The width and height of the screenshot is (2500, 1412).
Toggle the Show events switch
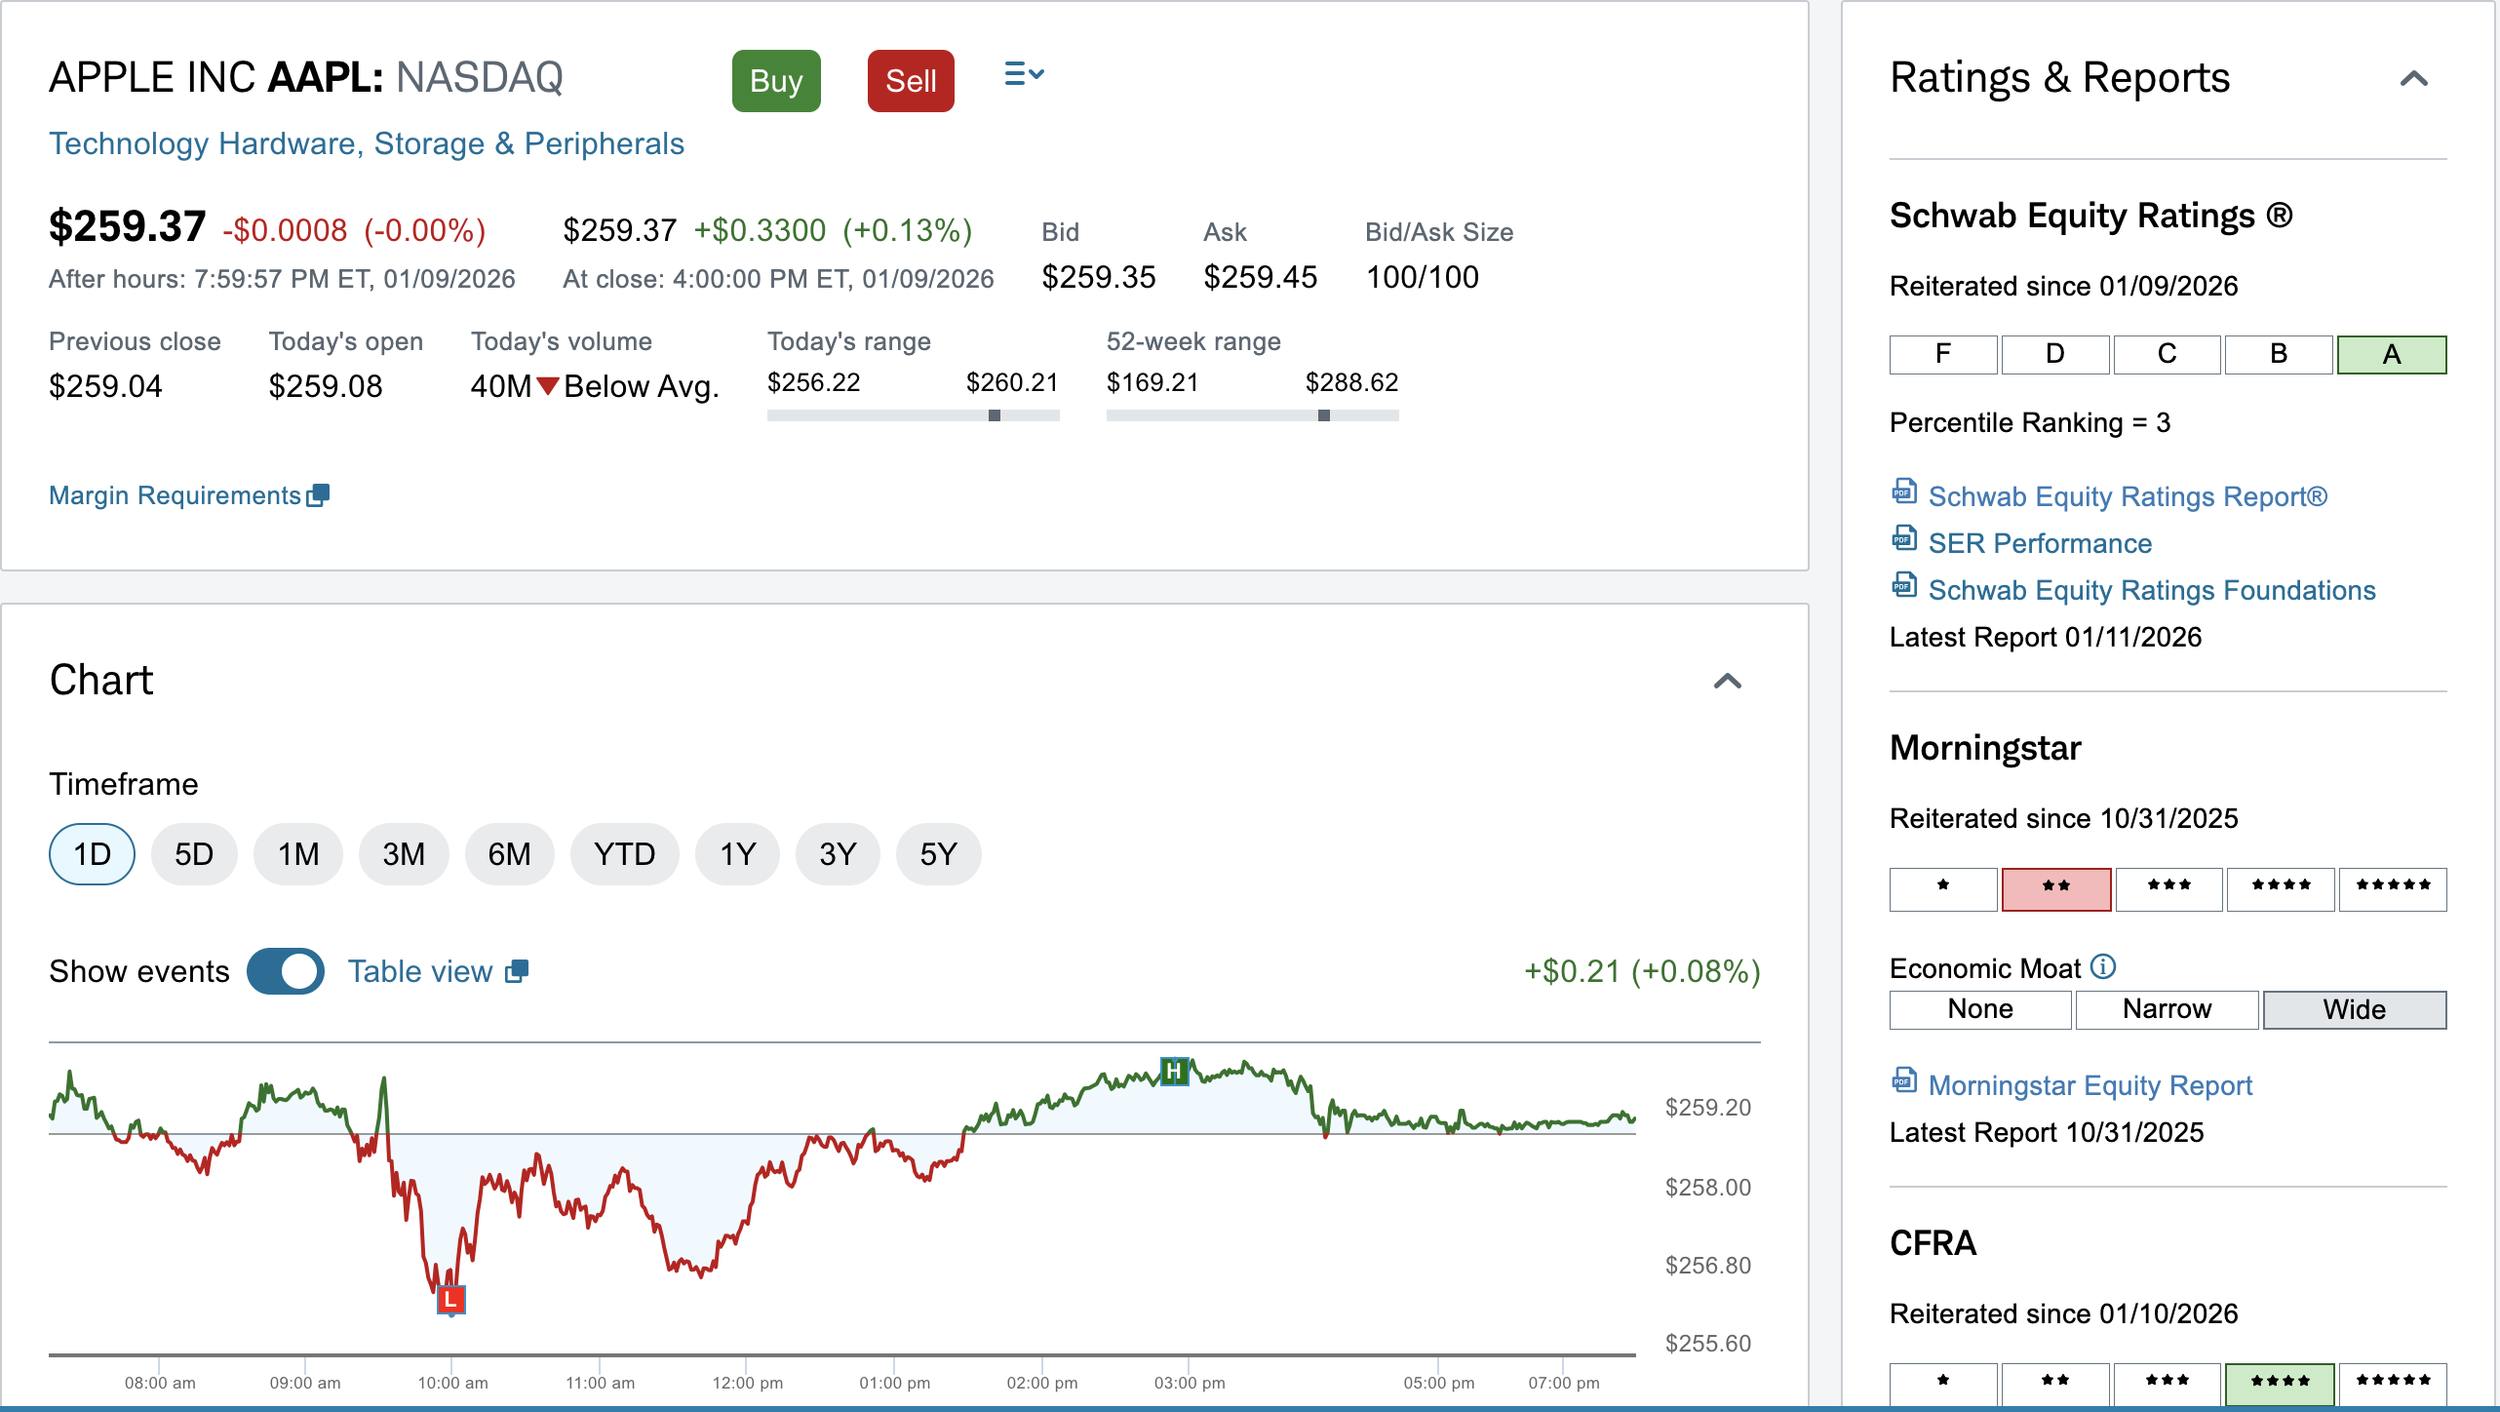pyautogui.click(x=286, y=971)
